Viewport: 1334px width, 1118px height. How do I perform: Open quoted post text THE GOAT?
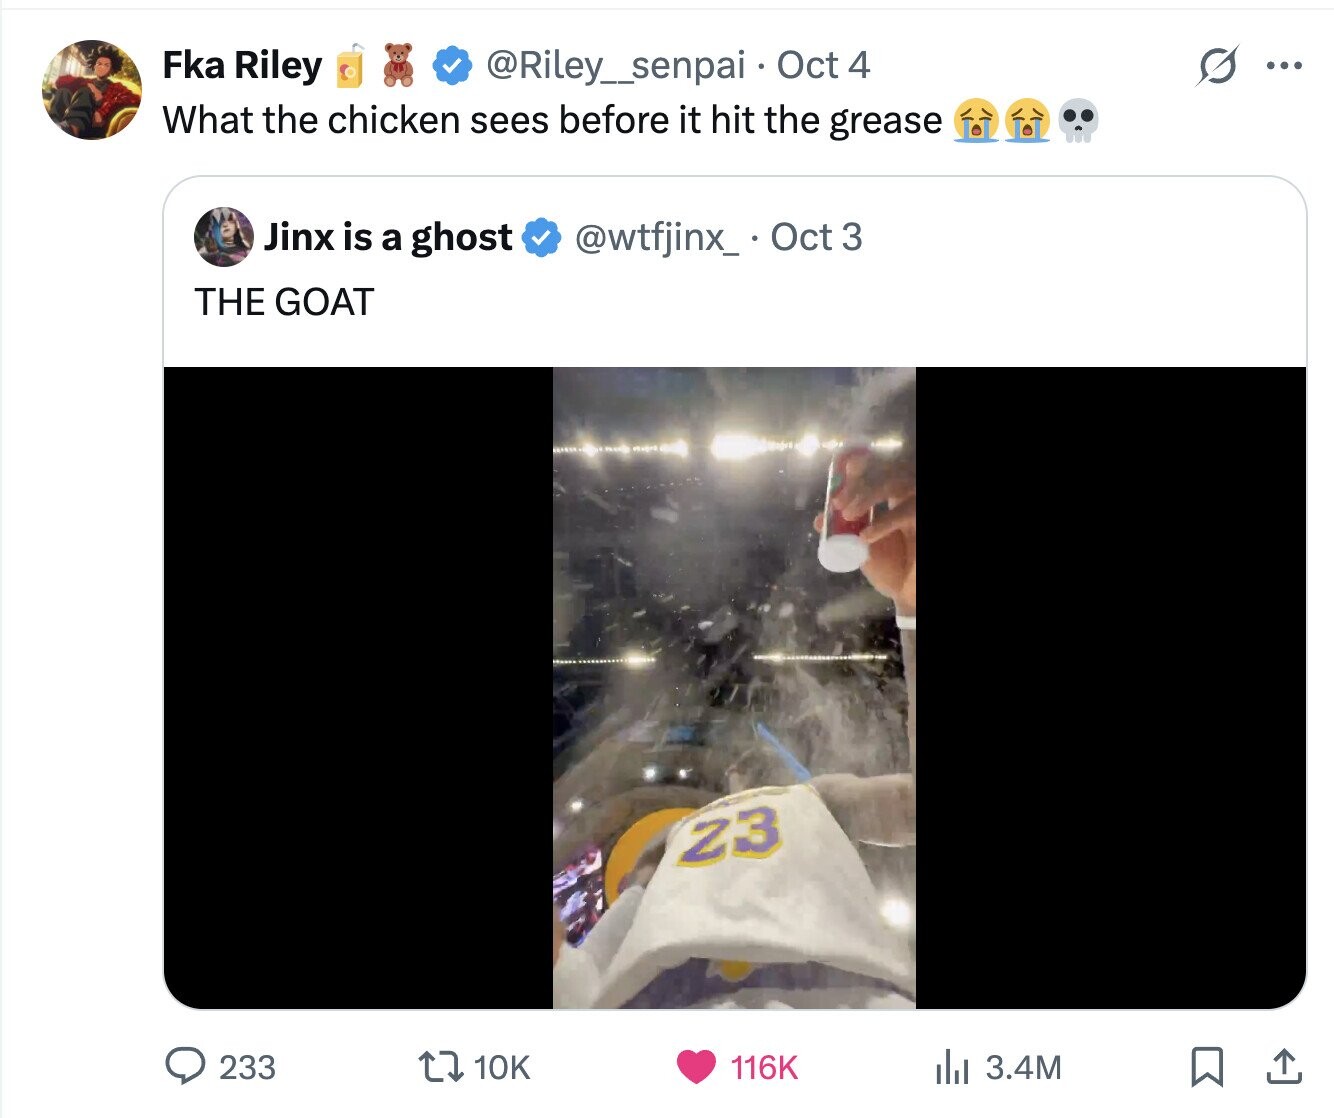(284, 302)
